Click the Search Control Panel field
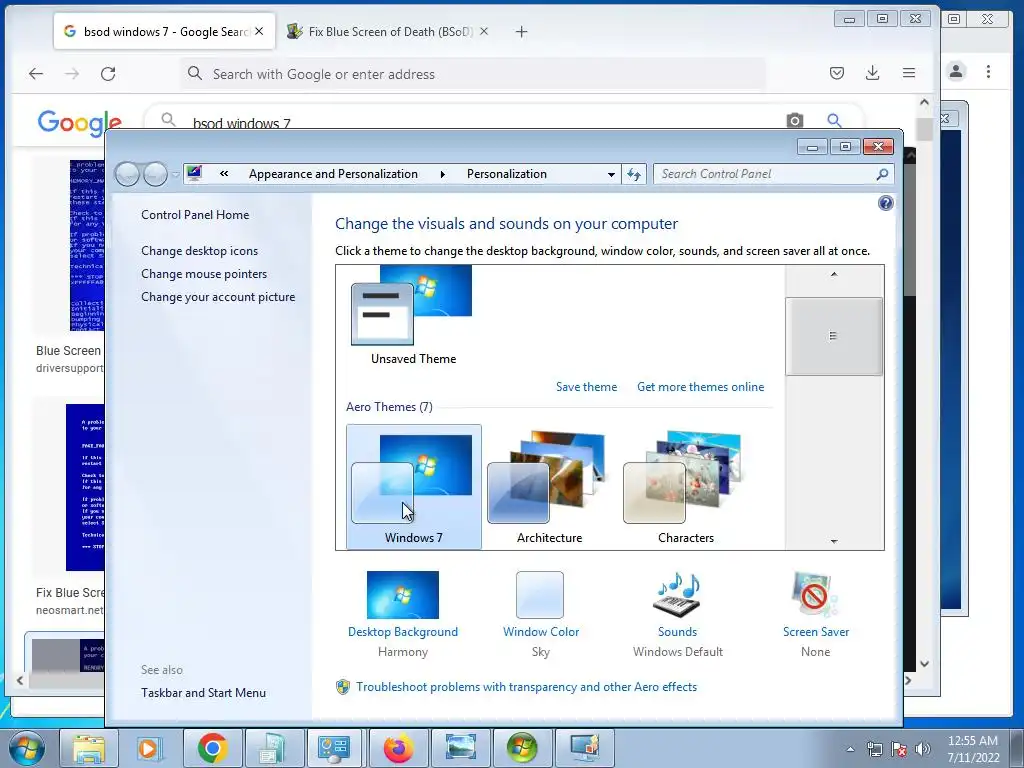This screenshot has width=1024, height=768. 773,174
